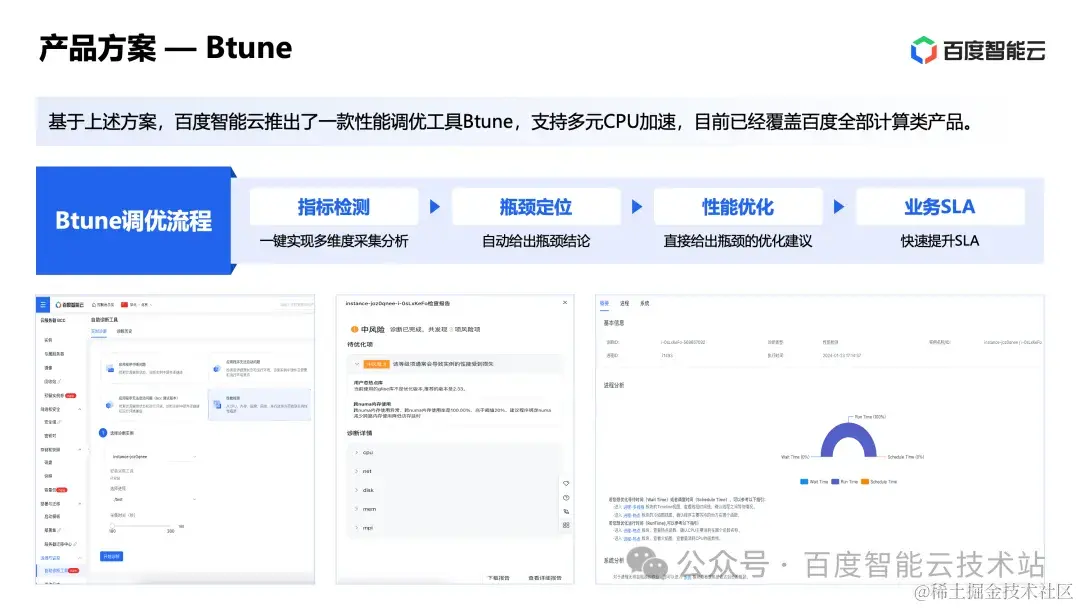Toggle Schedule Time legend swatch
Screen dimensions: 1080x608
click(x=865, y=482)
